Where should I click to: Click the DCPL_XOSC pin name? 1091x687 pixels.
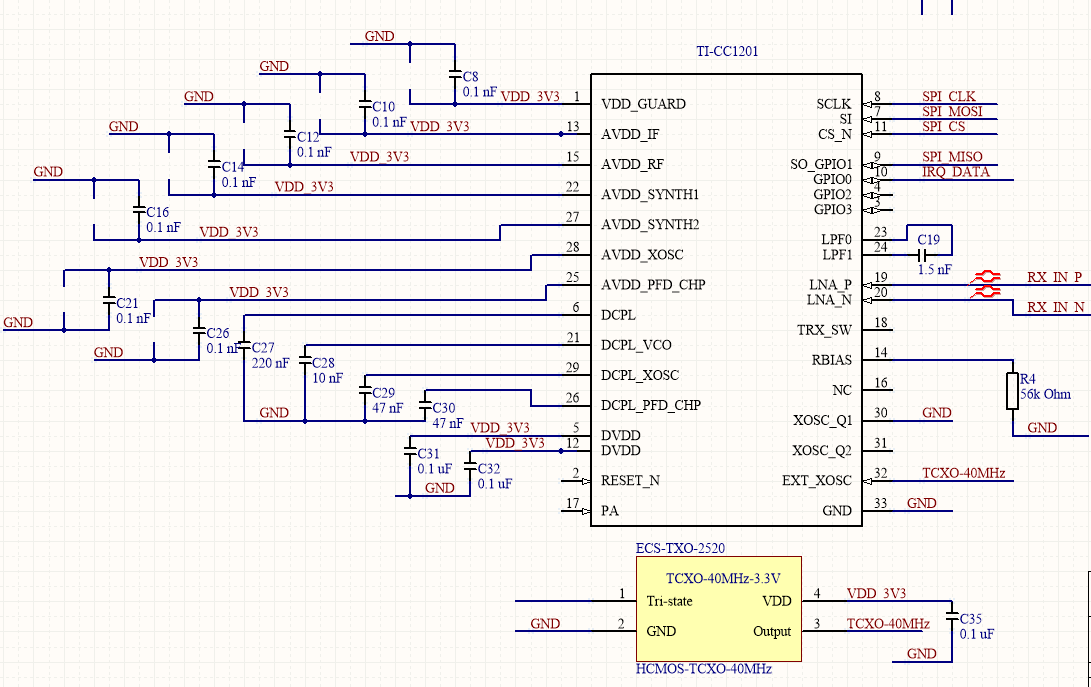(x=640, y=375)
